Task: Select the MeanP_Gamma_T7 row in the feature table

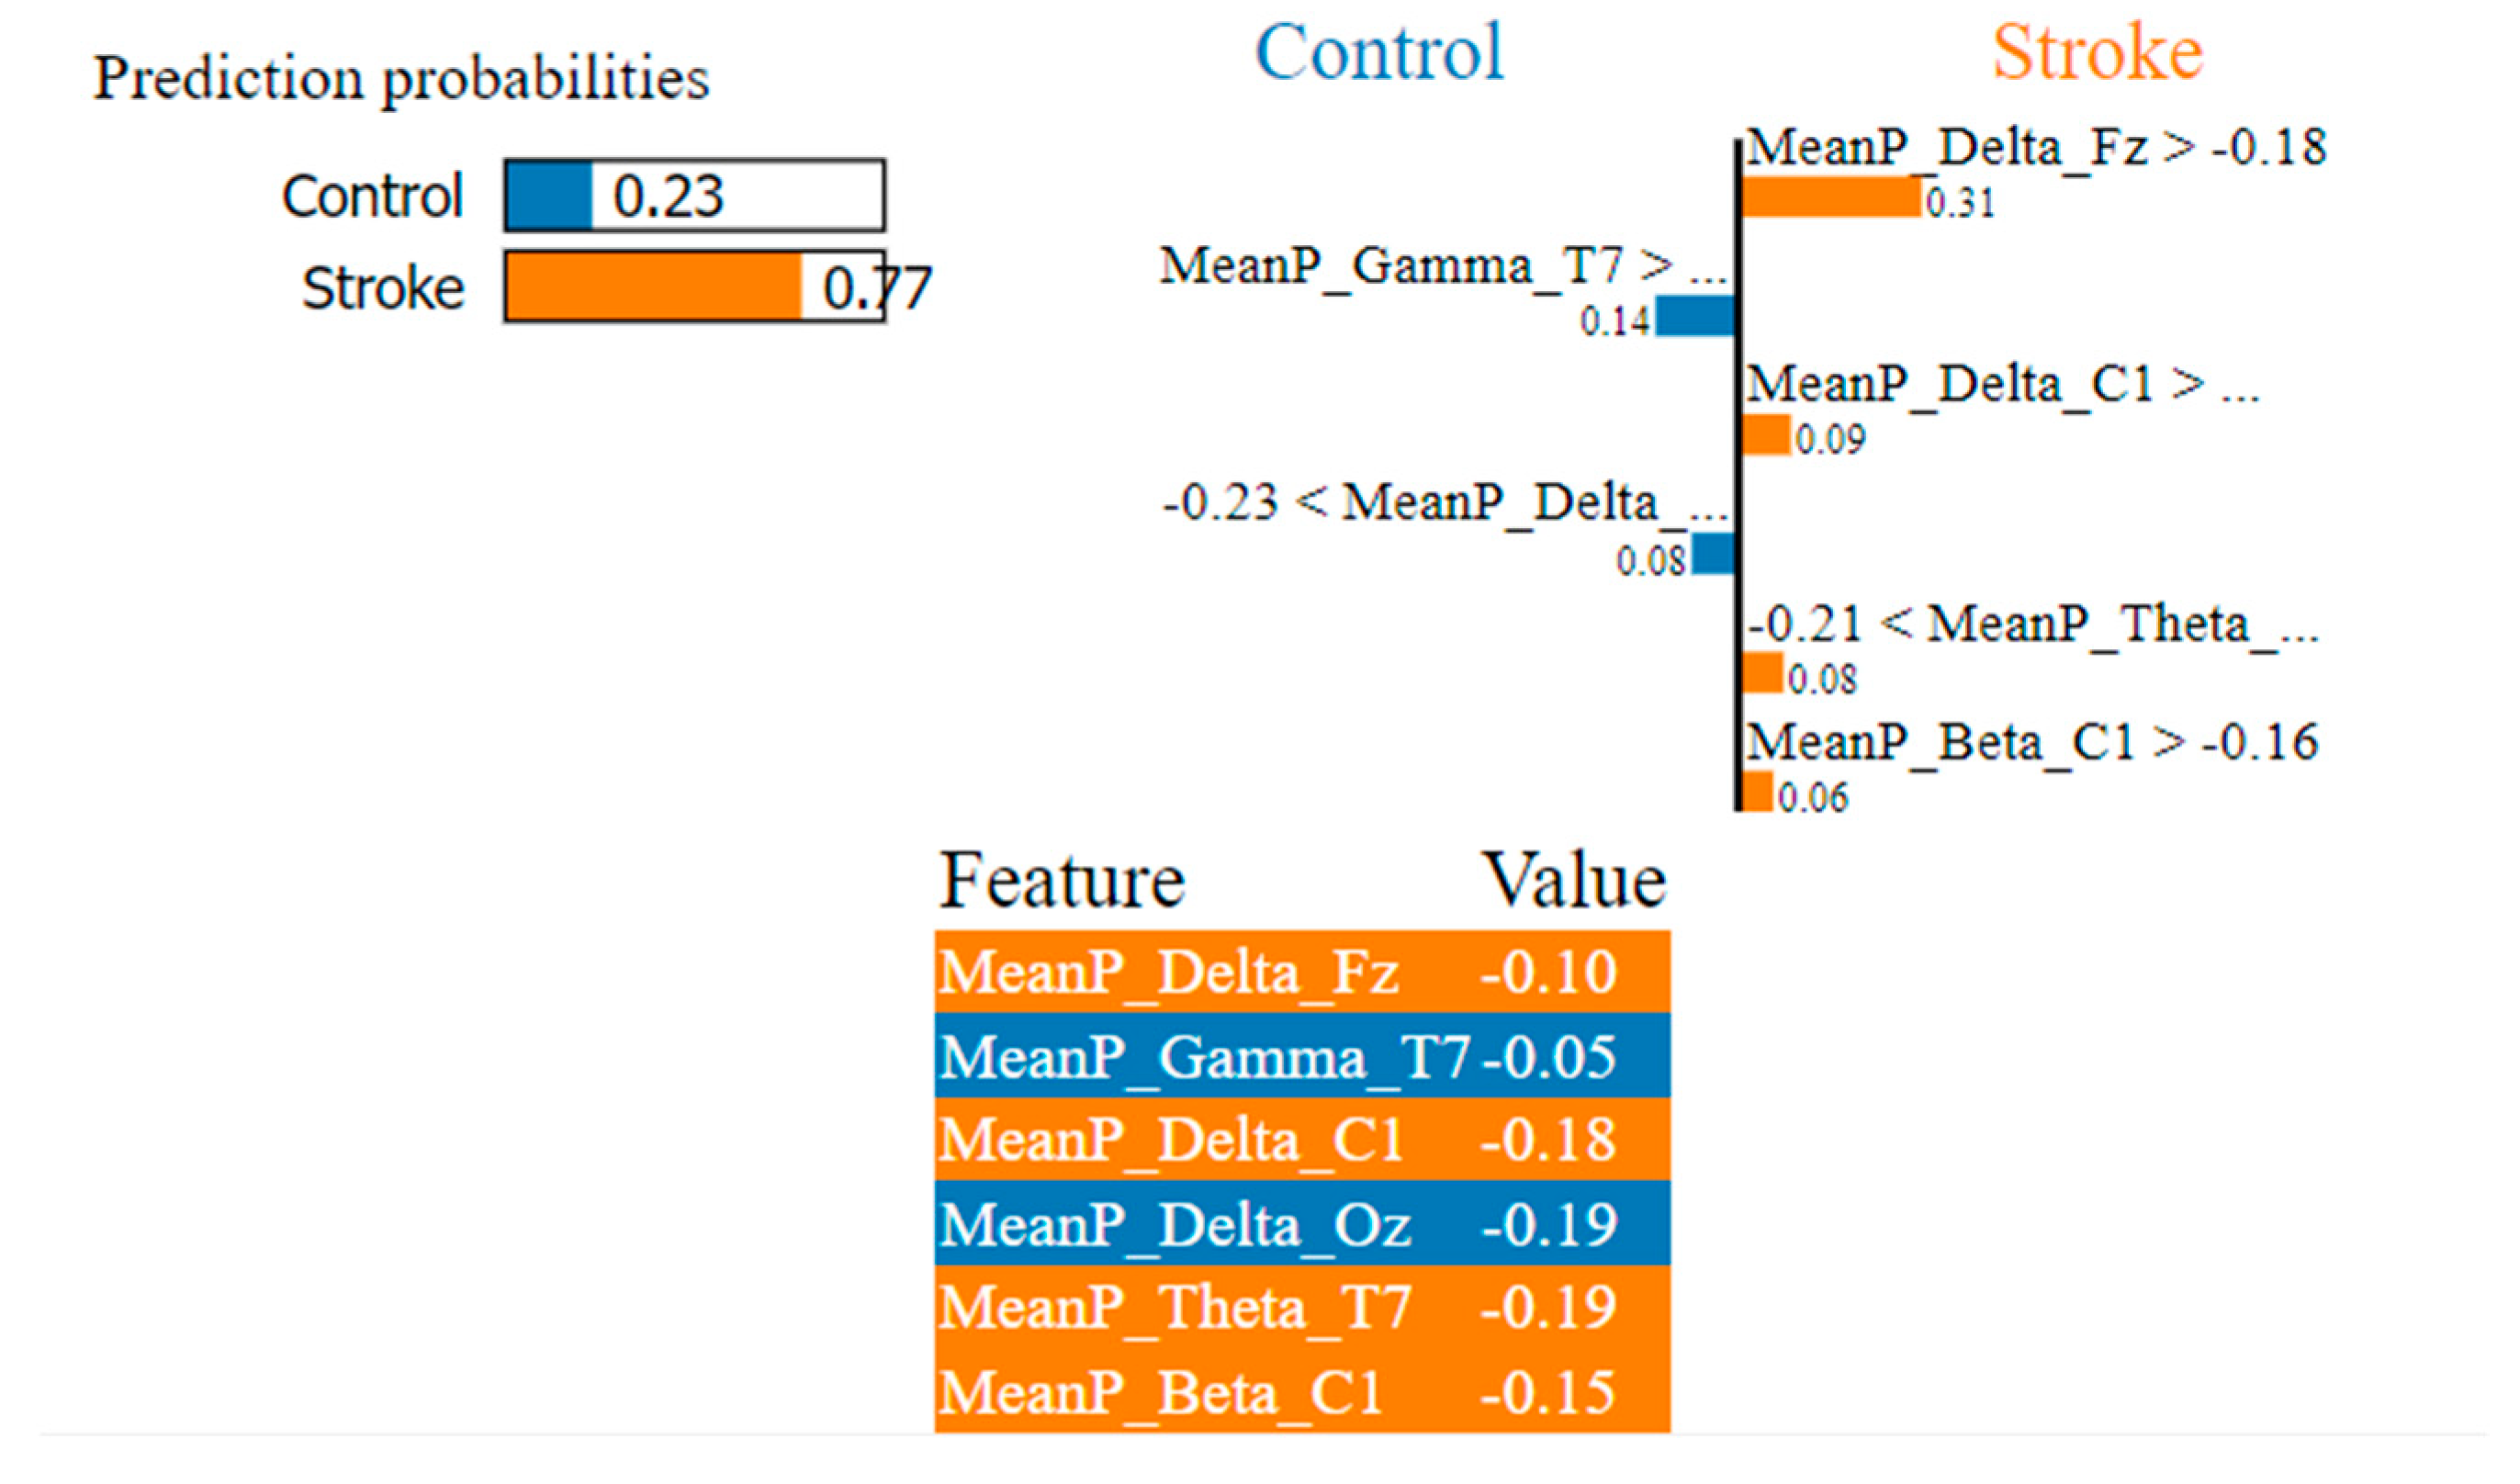Action: click(1302, 1056)
